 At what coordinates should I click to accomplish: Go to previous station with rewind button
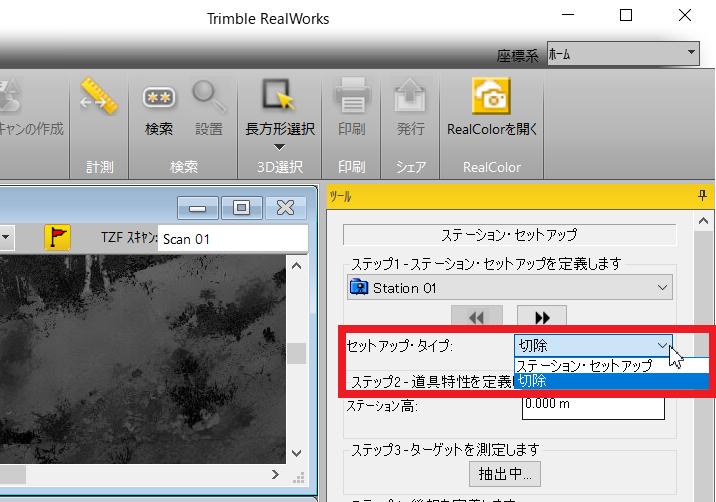coord(477,317)
